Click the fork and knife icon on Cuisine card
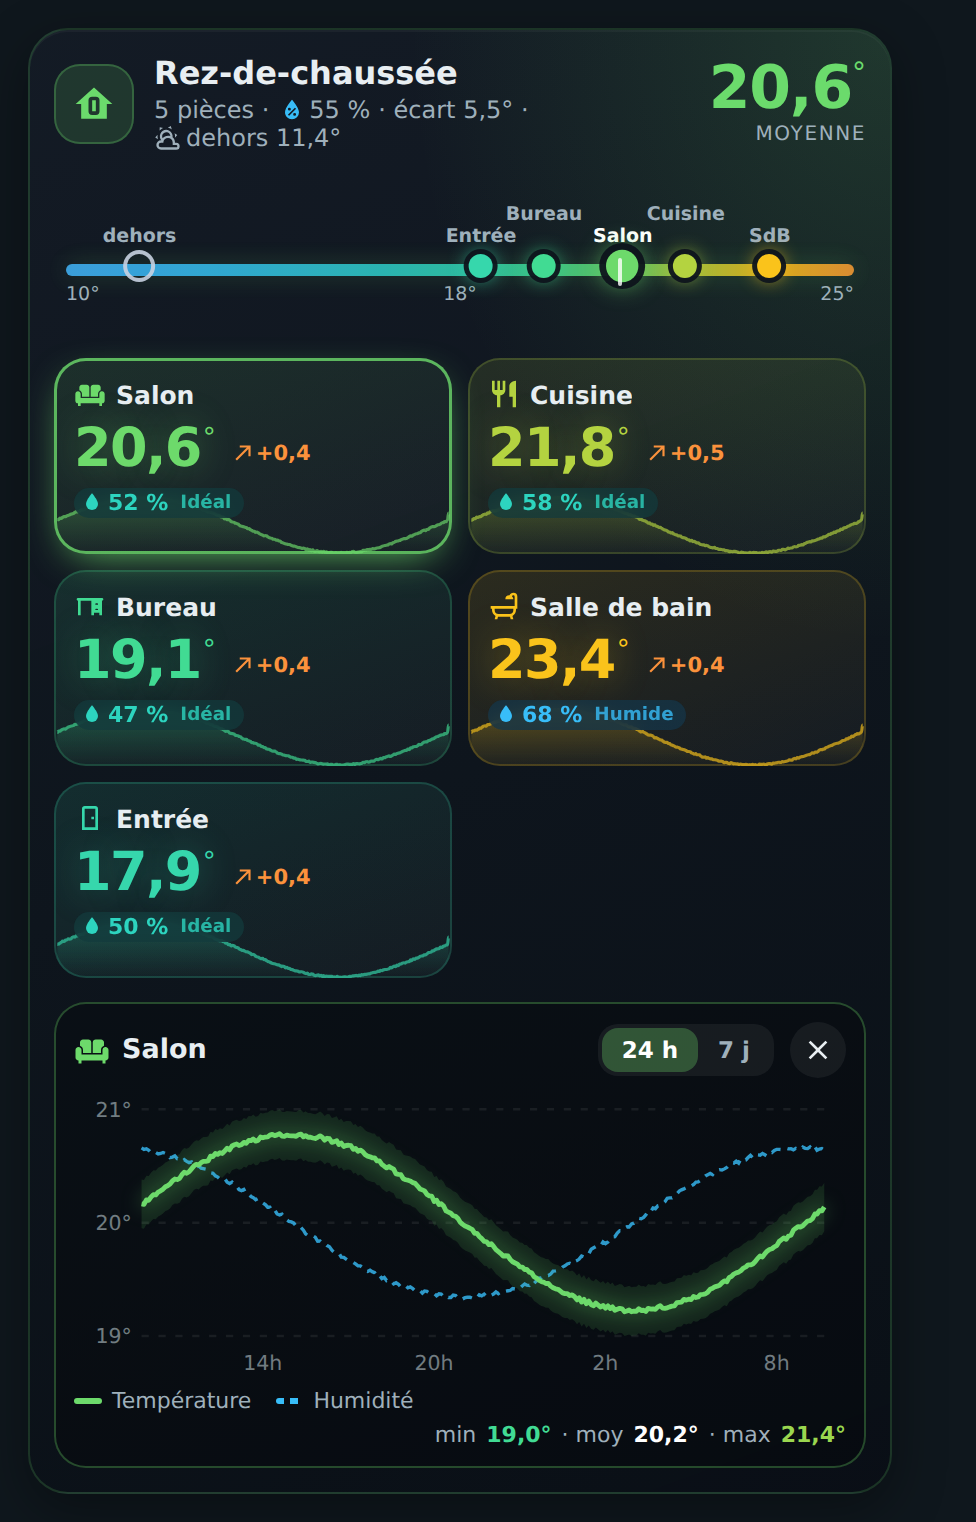This screenshot has width=976, height=1522. point(504,395)
